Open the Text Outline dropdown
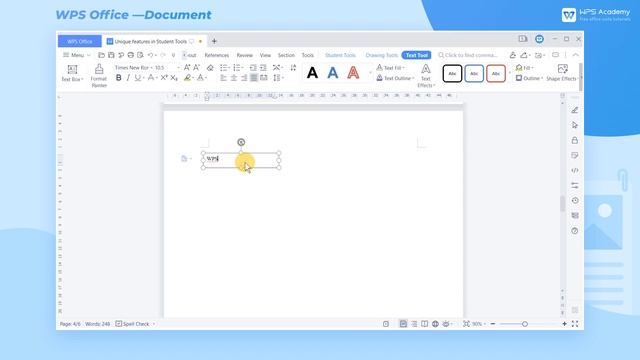640x360 pixels. pyautogui.click(x=395, y=78)
